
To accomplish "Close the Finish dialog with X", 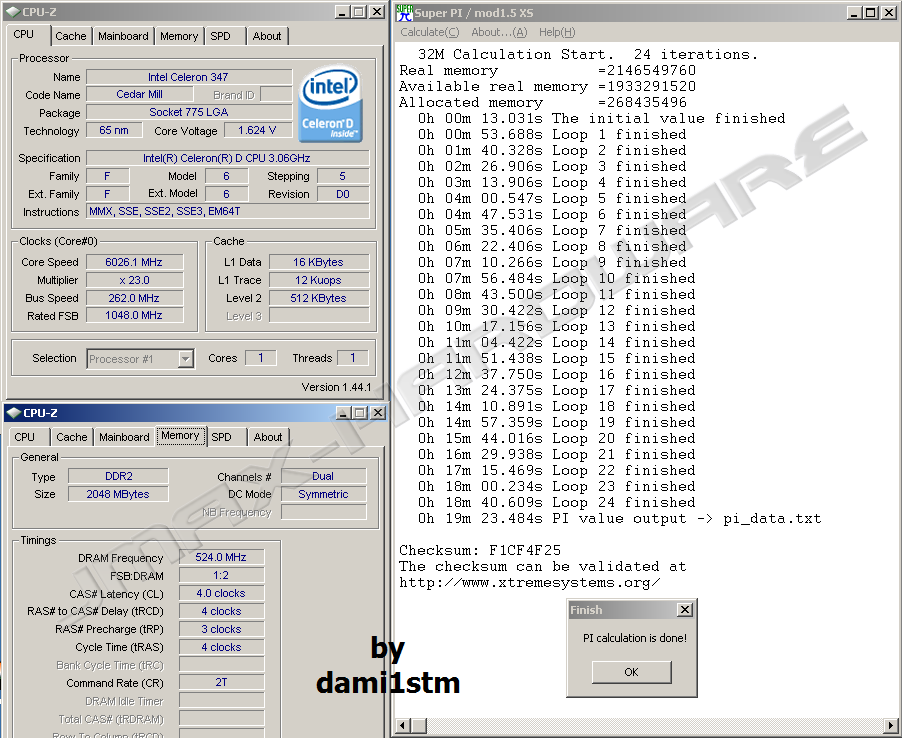I will click(685, 610).
